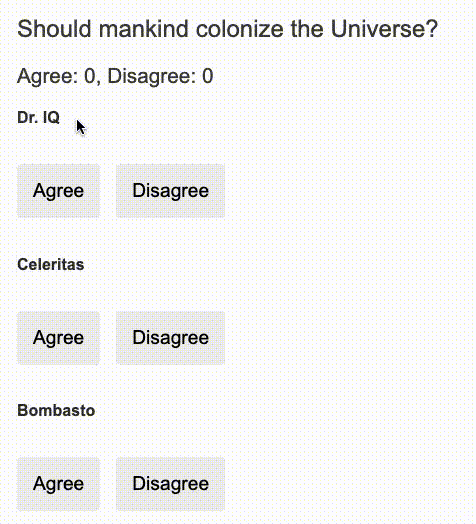The width and height of the screenshot is (476, 524).
Task: Click the 'Disagree: 0' tally text
Action: tap(160, 77)
